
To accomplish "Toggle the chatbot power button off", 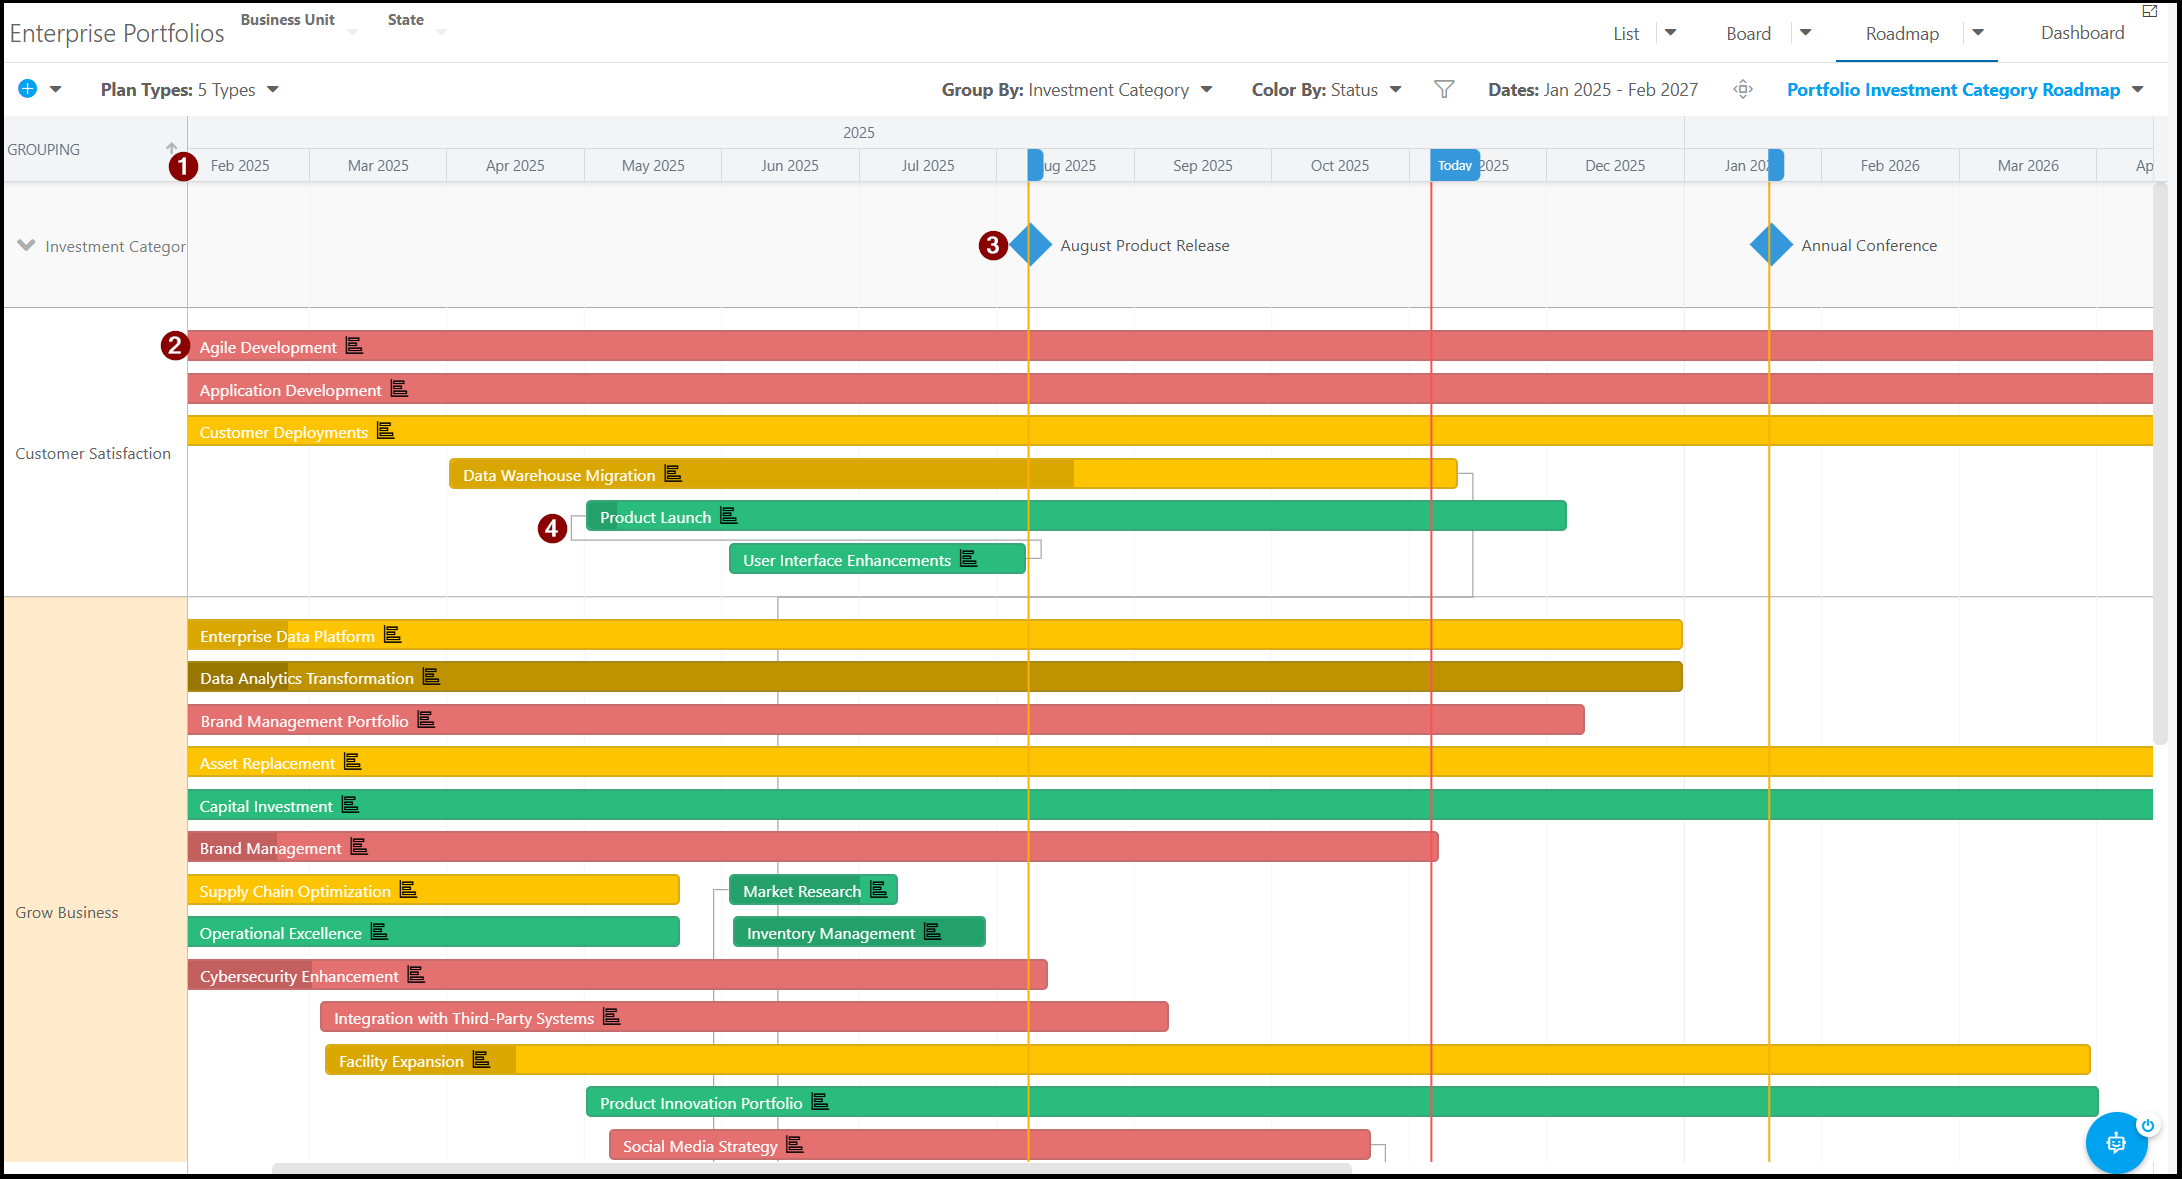I will pyautogui.click(x=2148, y=1124).
